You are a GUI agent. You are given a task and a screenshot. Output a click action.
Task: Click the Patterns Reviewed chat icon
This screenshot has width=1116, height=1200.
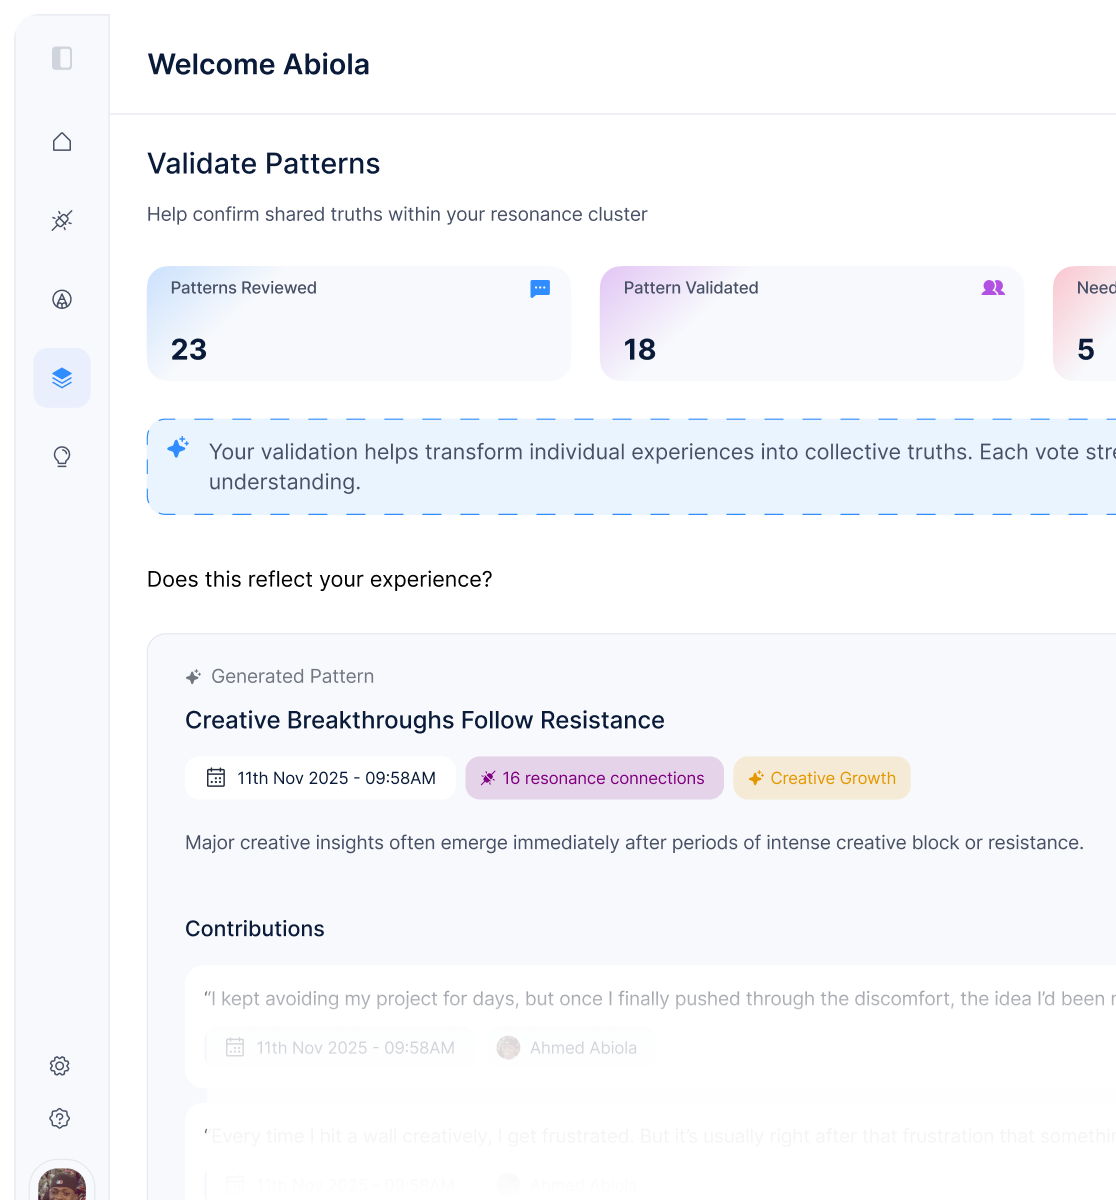(x=540, y=289)
